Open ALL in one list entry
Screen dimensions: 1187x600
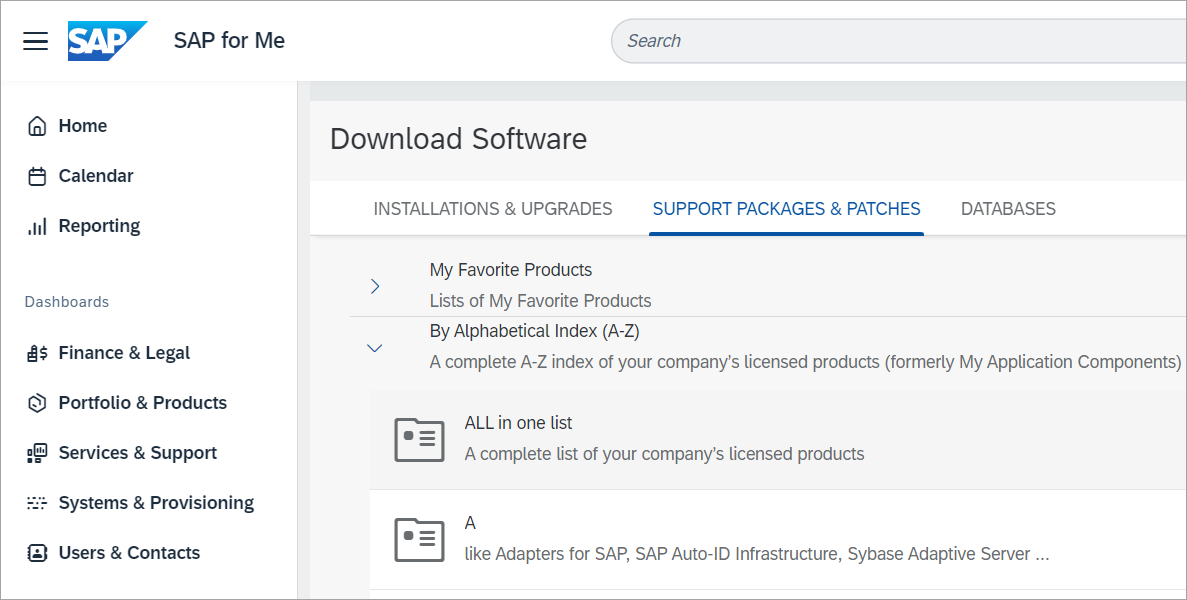pos(778,440)
